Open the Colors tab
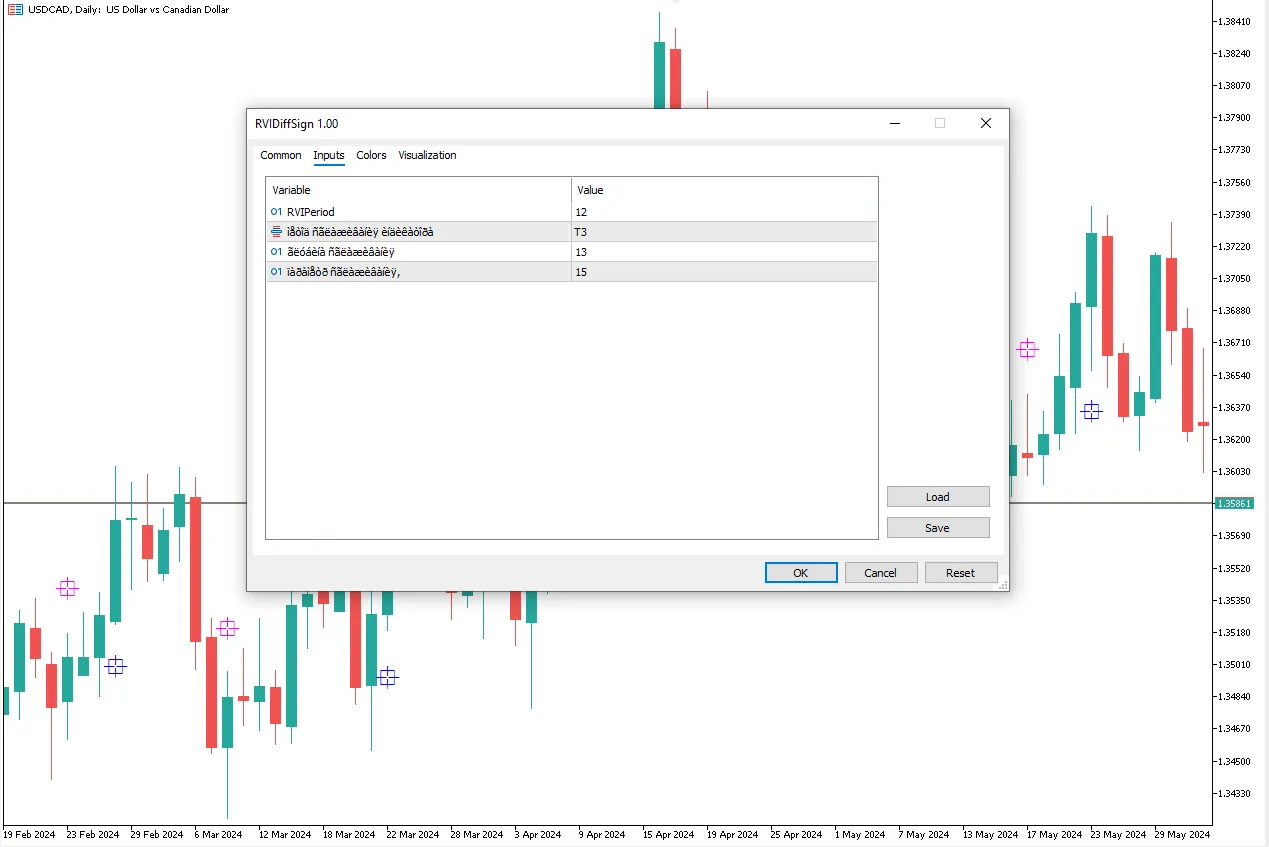 pyautogui.click(x=371, y=155)
